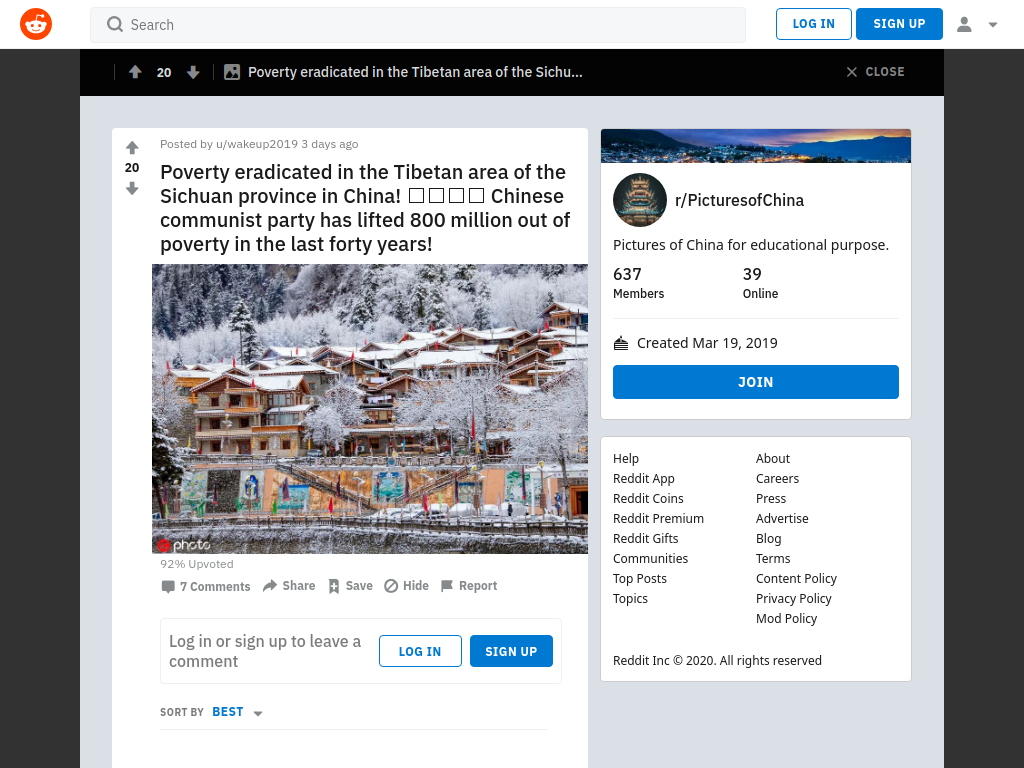
Task: Downvote using arrow beside post title
Action: (x=132, y=188)
